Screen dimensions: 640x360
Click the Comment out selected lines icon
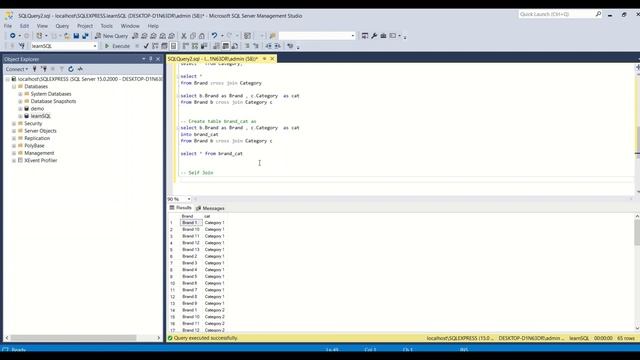(247, 46)
